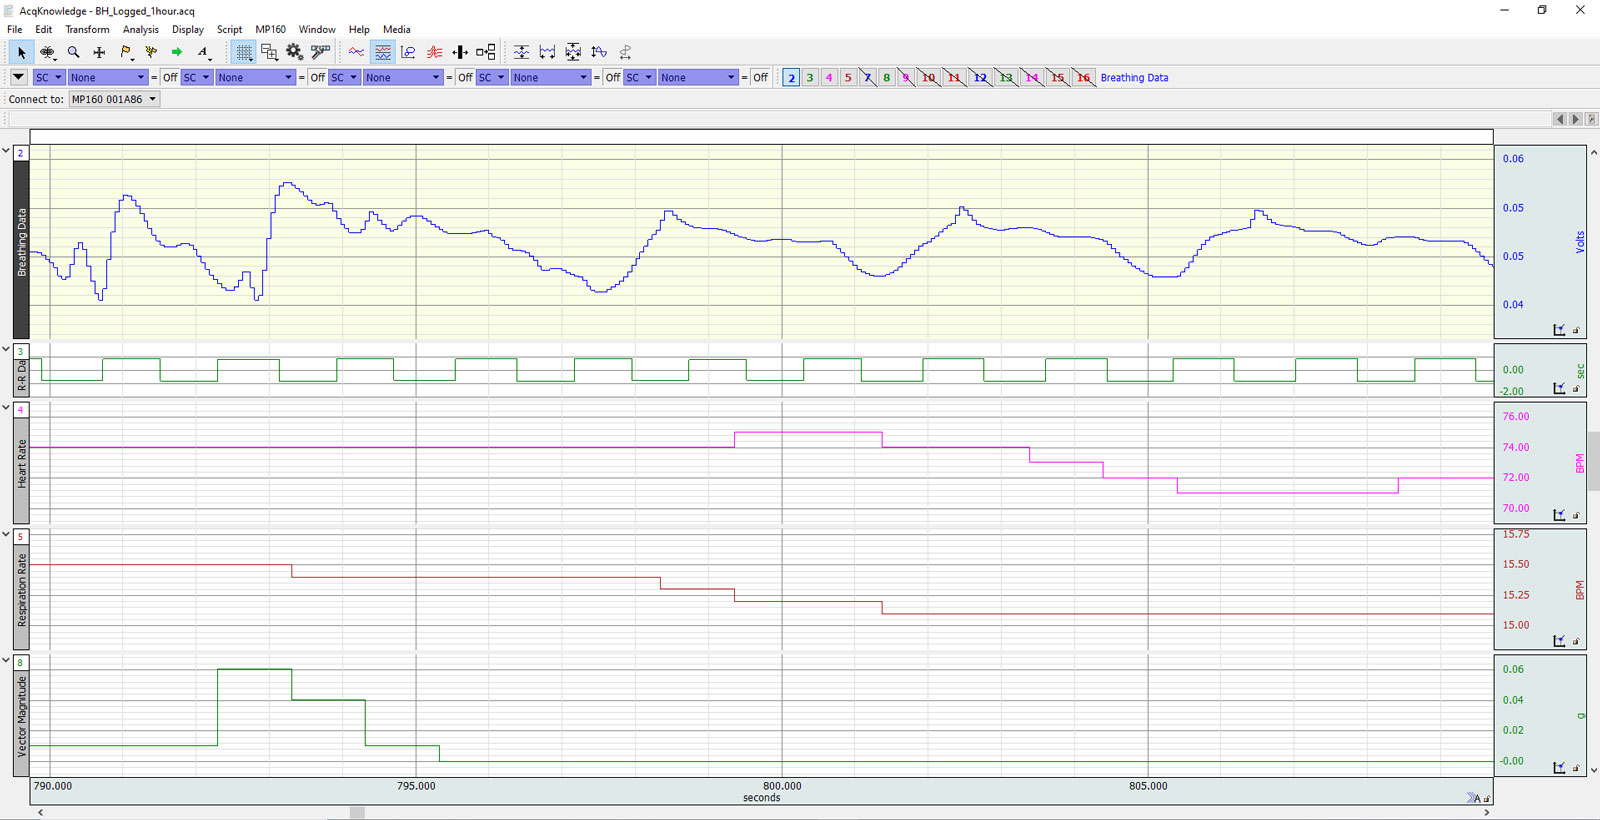This screenshot has width=1600, height=820.
Task: Select the crosshair measurement tool
Action: click(99, 52)
